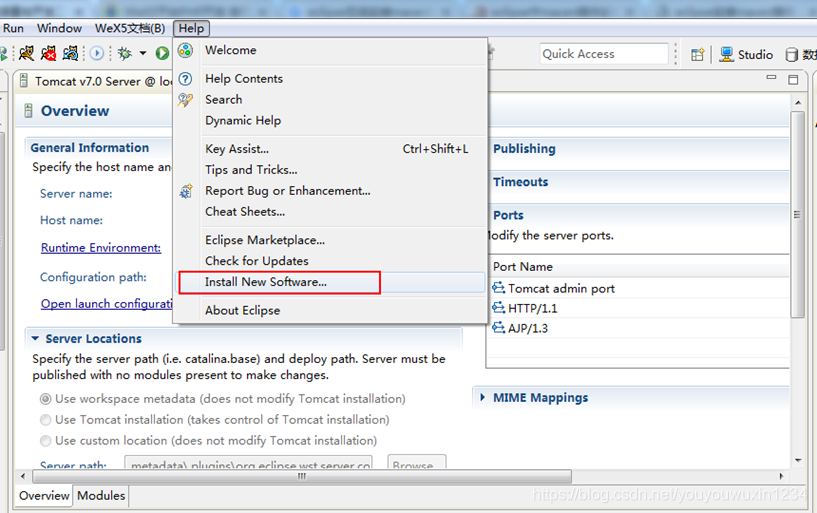Click the Open Perspective icon
Image resolution: width=817 pixels, height=513 pixels.
pyautogui.click(x=697, y=54)
